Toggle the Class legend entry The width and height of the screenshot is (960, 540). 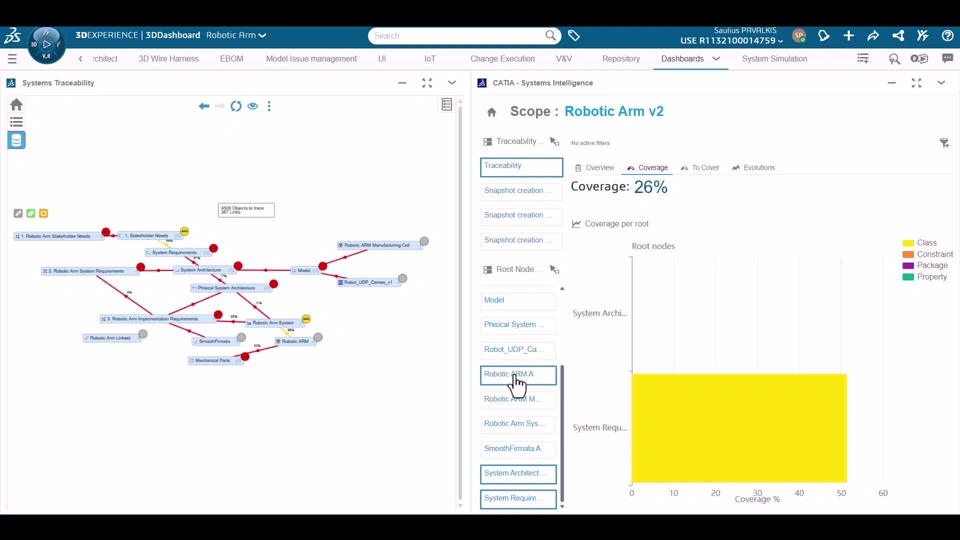pyautogui.click(x=920, y=243)
